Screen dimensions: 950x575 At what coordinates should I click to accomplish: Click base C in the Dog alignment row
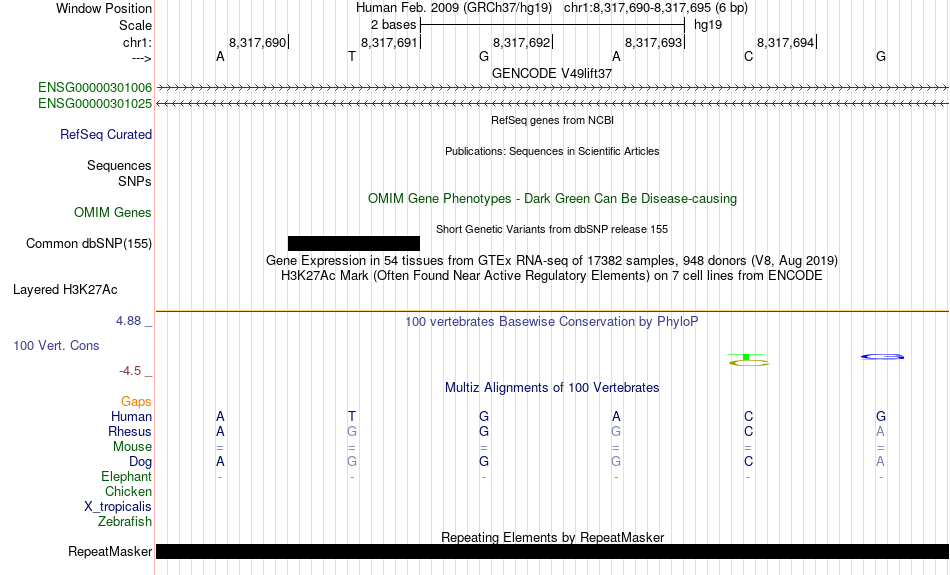click(x=748, y=462)
